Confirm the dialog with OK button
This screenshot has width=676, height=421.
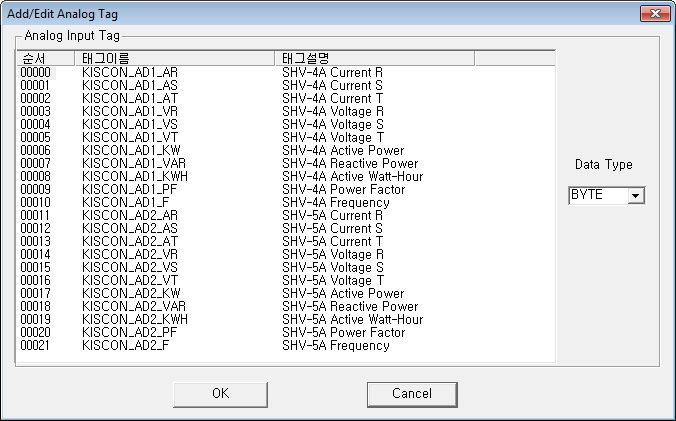tap(220, 394)
